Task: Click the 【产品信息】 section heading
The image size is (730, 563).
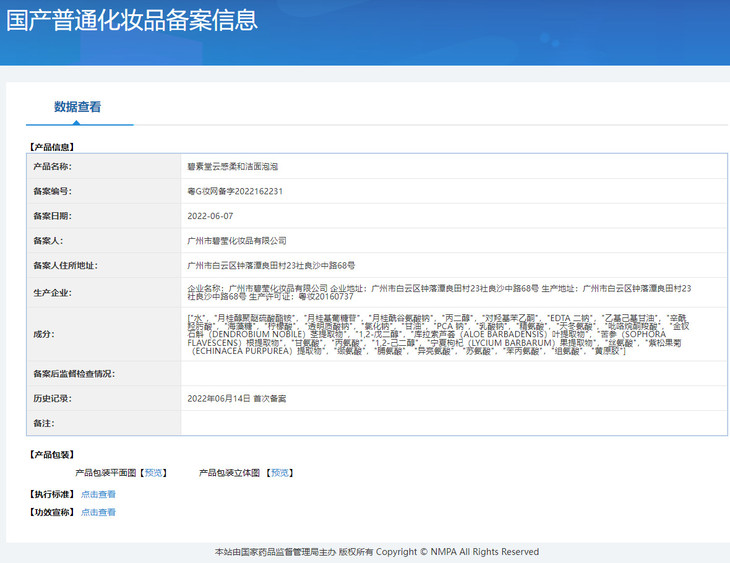Action: pos(51,146)
